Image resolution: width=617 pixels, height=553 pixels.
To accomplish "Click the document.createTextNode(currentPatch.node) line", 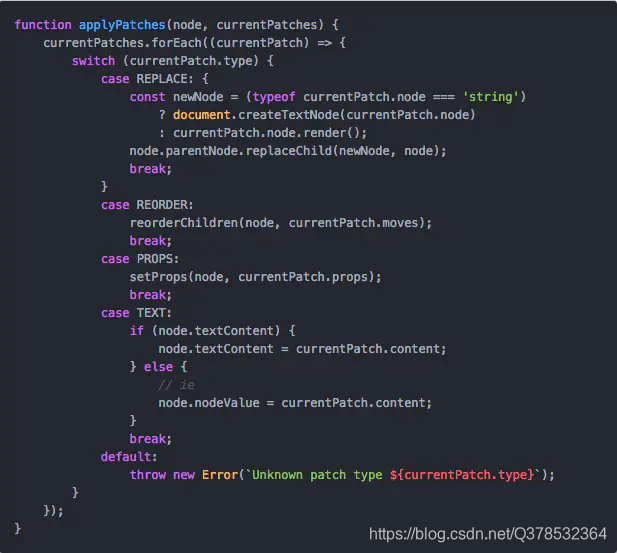I will [317, 115].
